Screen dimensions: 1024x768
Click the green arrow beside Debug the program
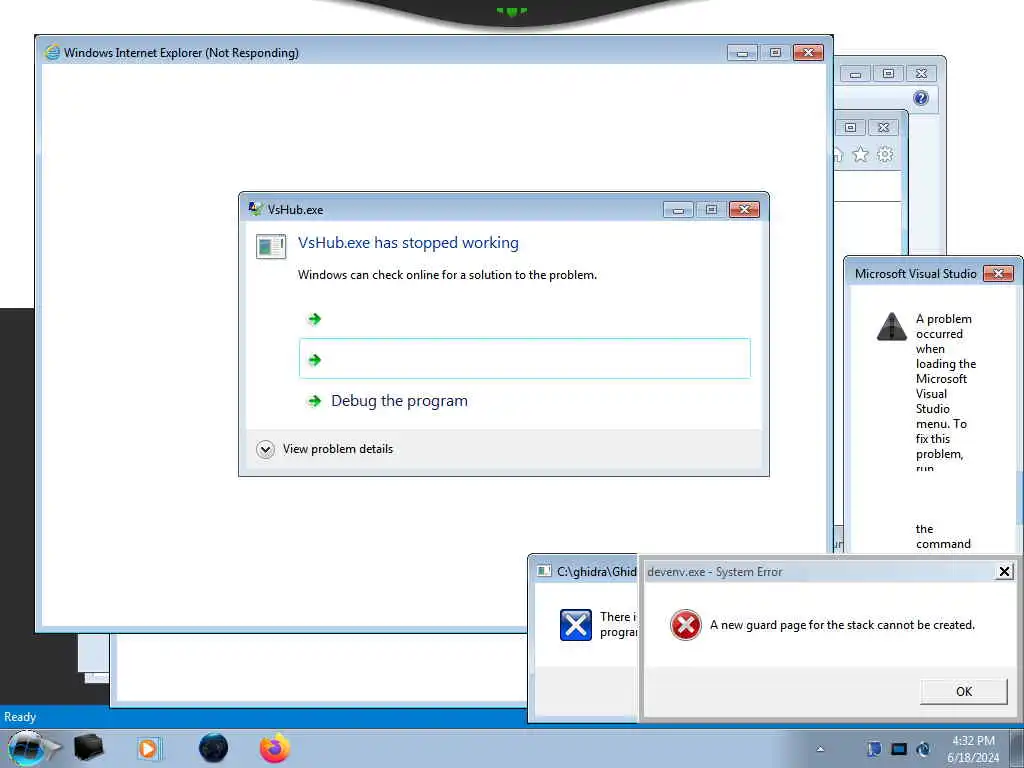314,400
